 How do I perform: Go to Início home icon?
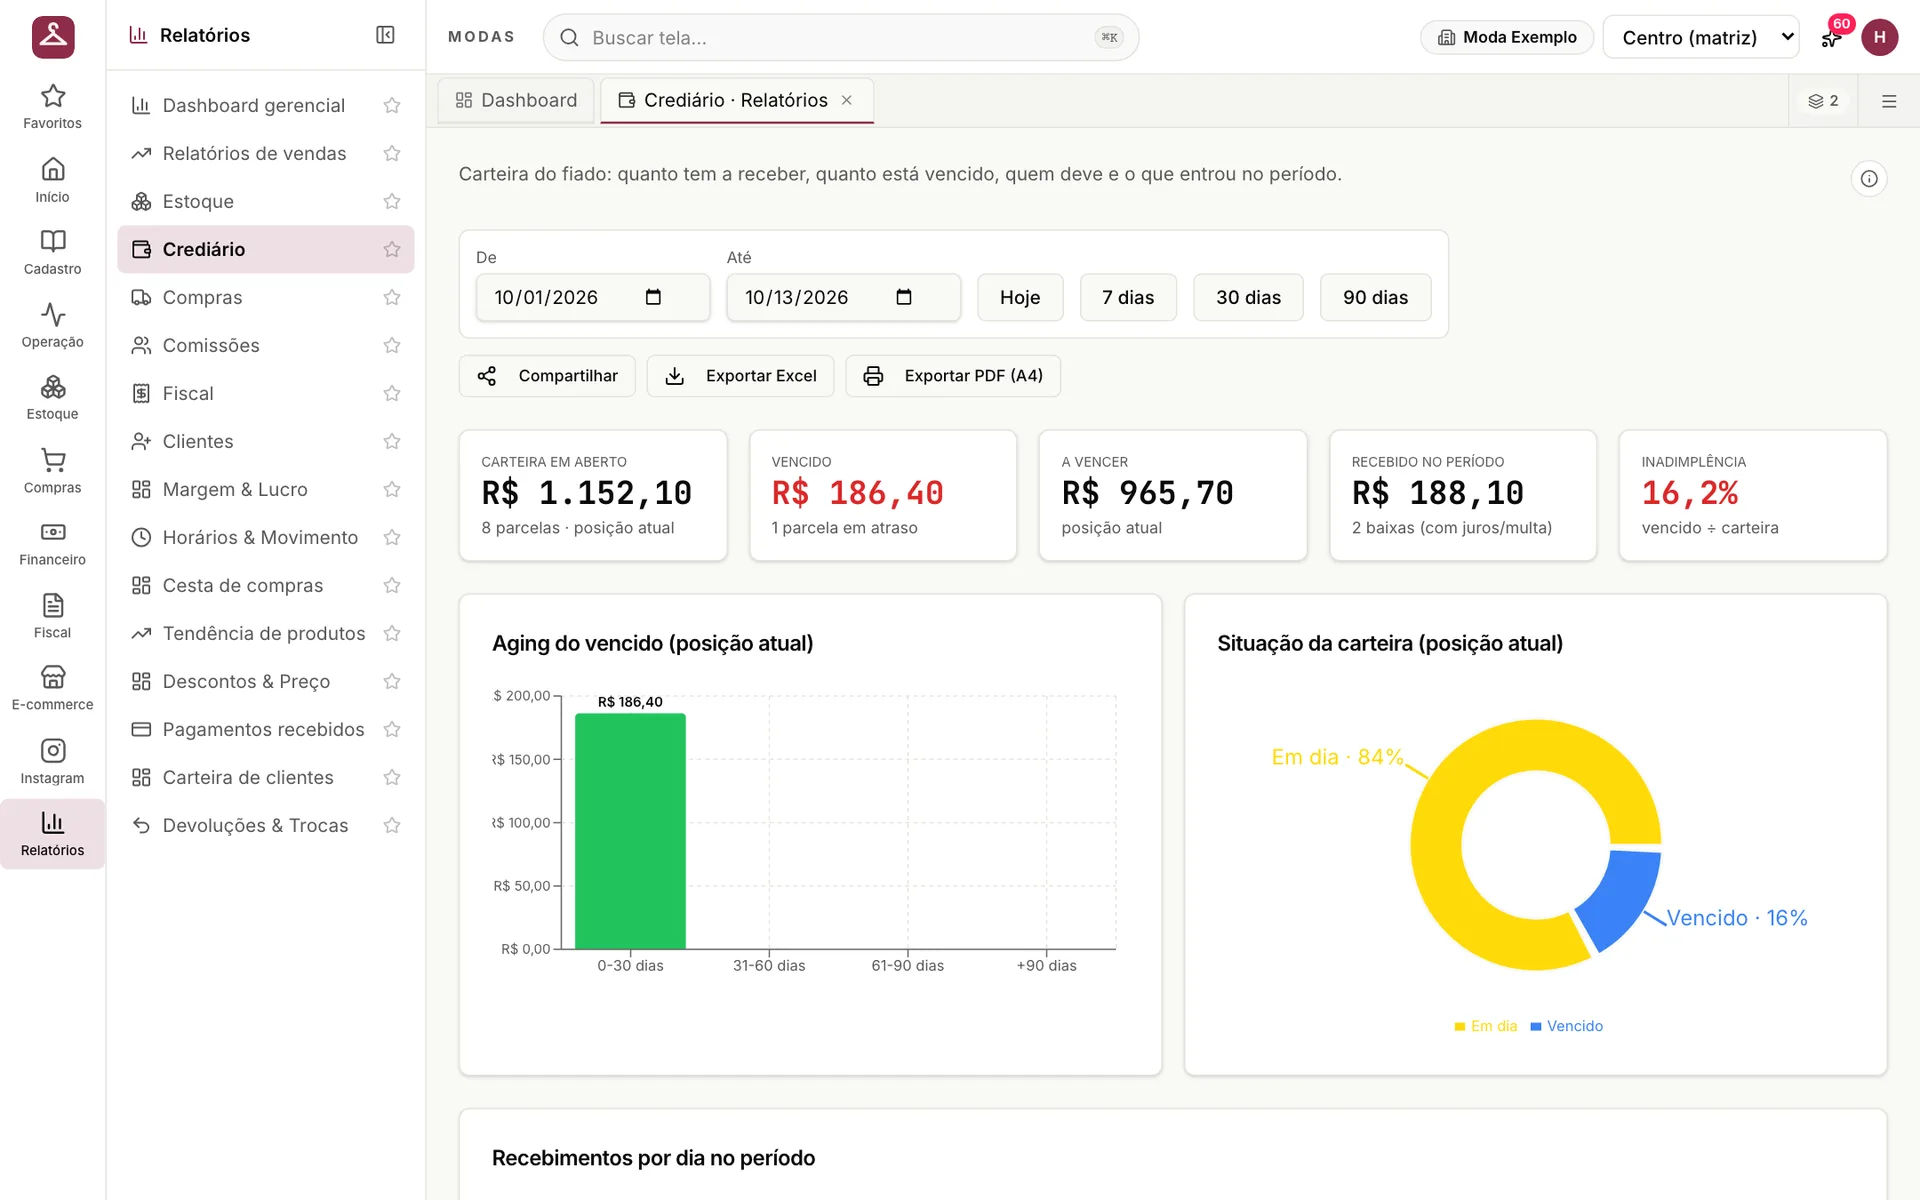pyautogui.click(x=52, y=180)
